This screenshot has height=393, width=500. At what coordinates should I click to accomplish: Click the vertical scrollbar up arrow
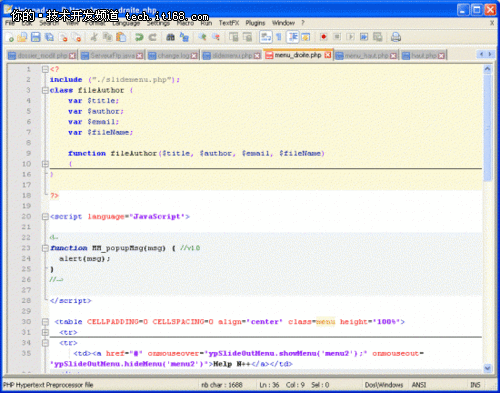click(487, 69)
